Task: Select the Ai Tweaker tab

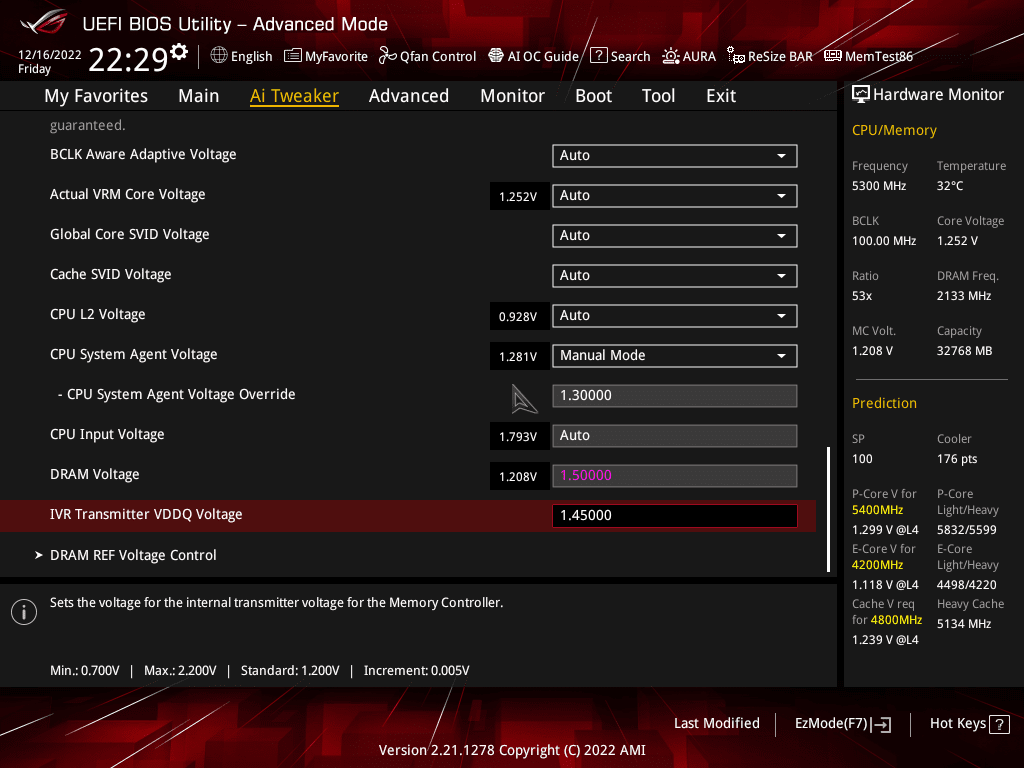Action: pos(294,96)
